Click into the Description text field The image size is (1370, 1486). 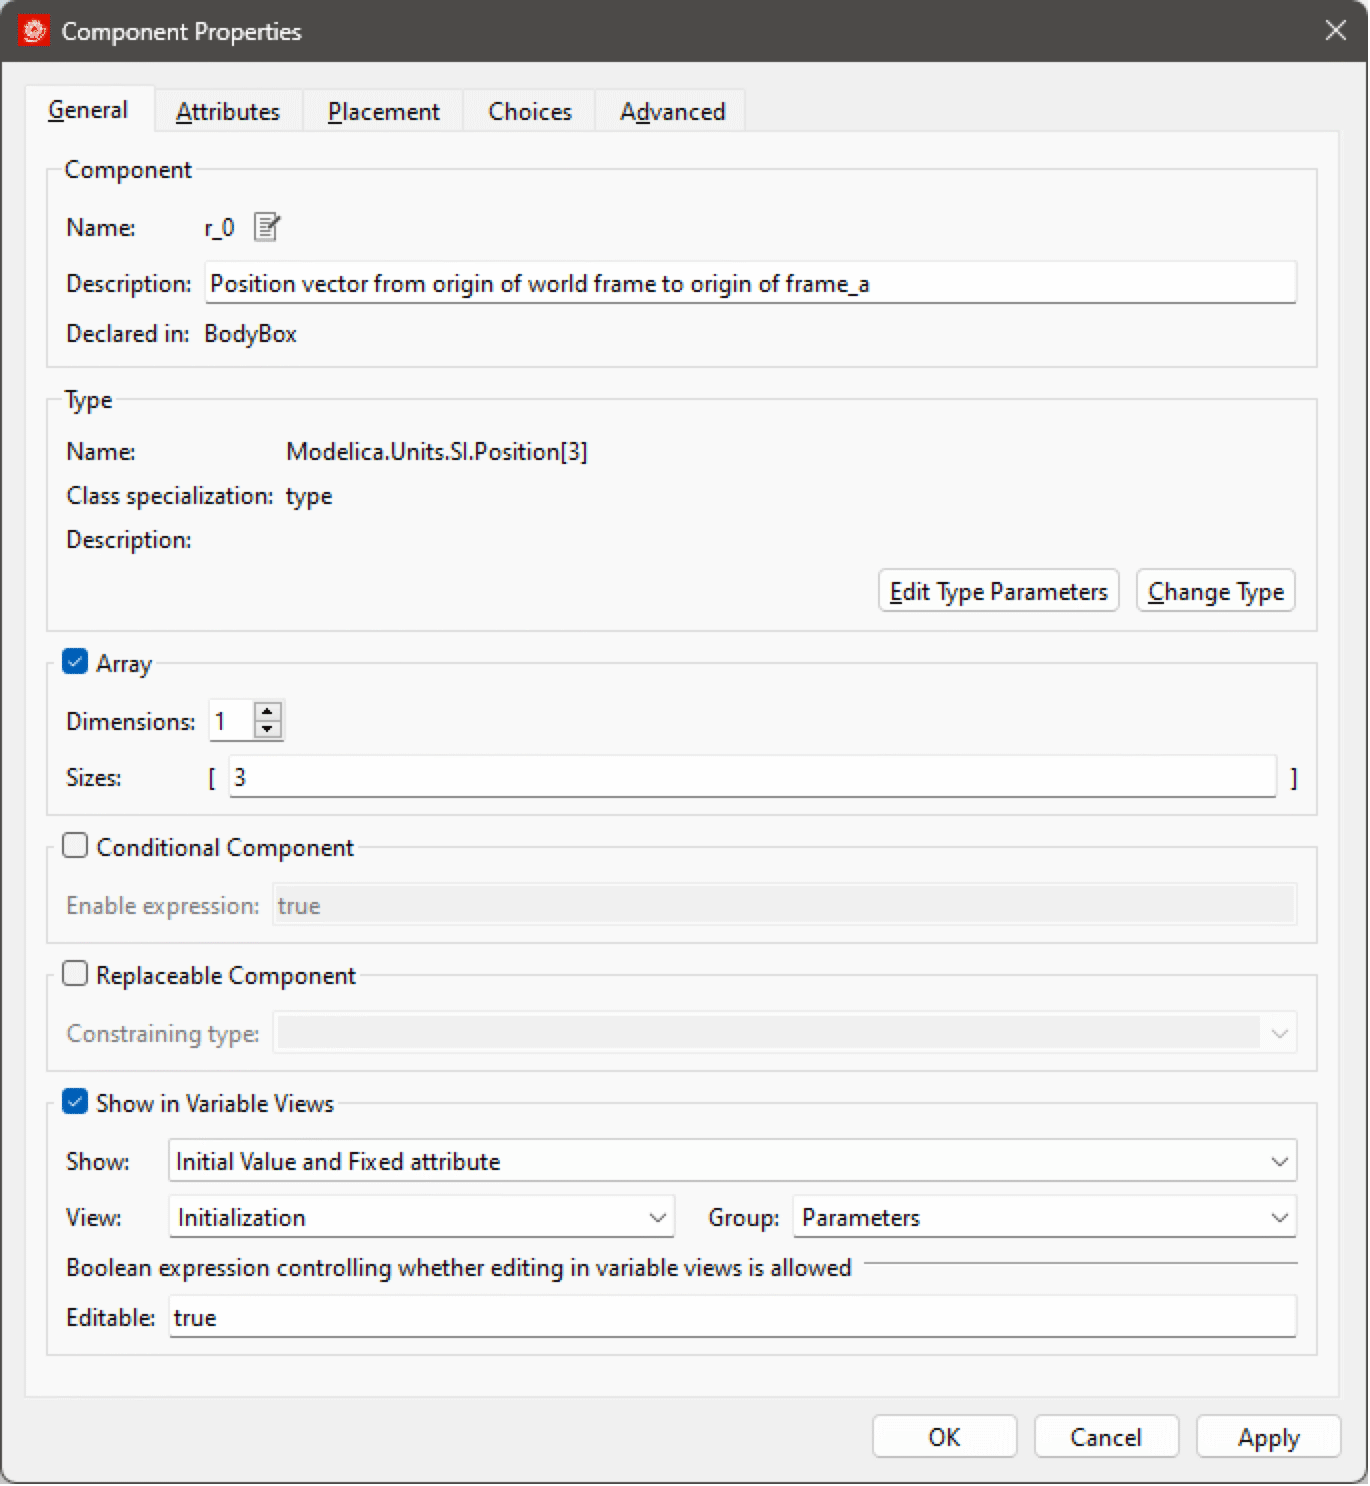(751, 283)
